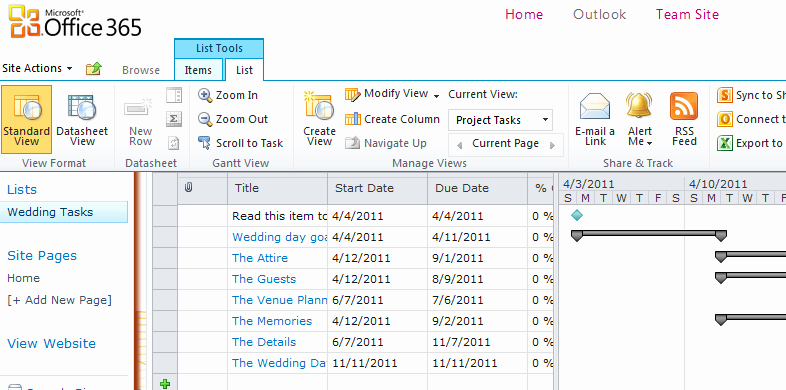The image size is (786, 390).
Task: Click E-mail a Link
Action: (595, 119)
